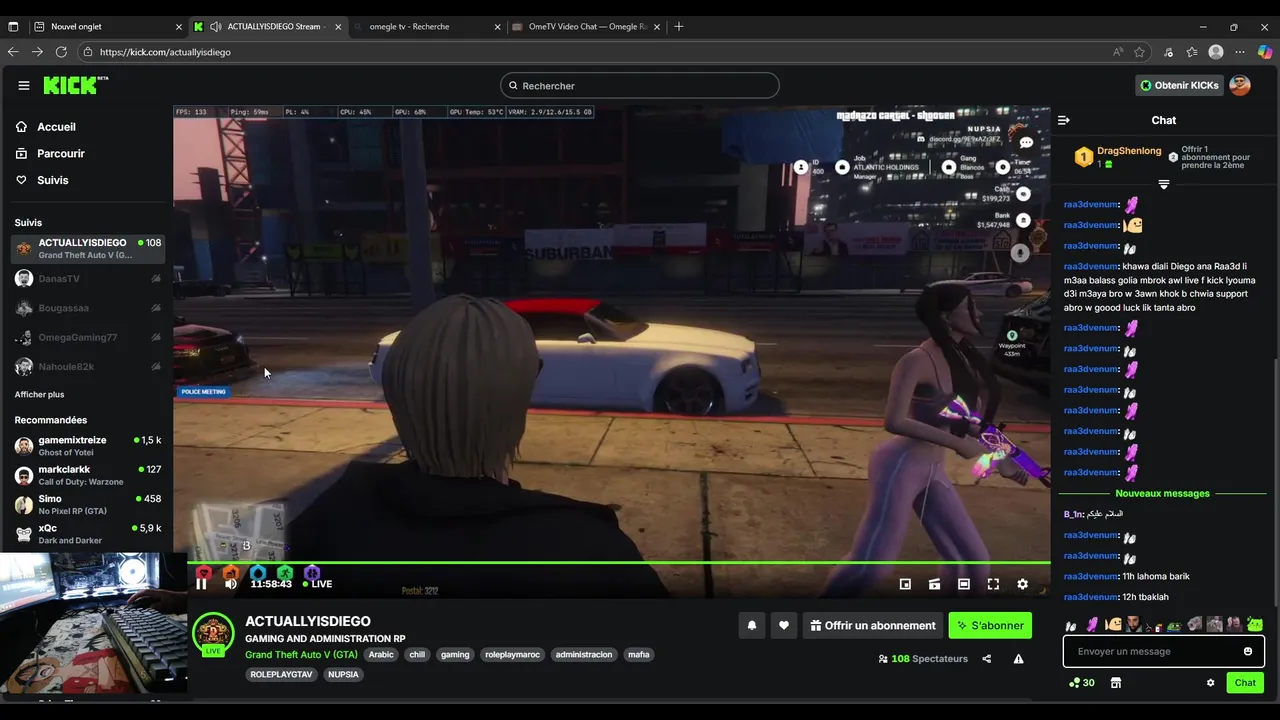Select DanasTV in followed channels
This screenshot has width=1280, height=720.
[x=88, y=279]
